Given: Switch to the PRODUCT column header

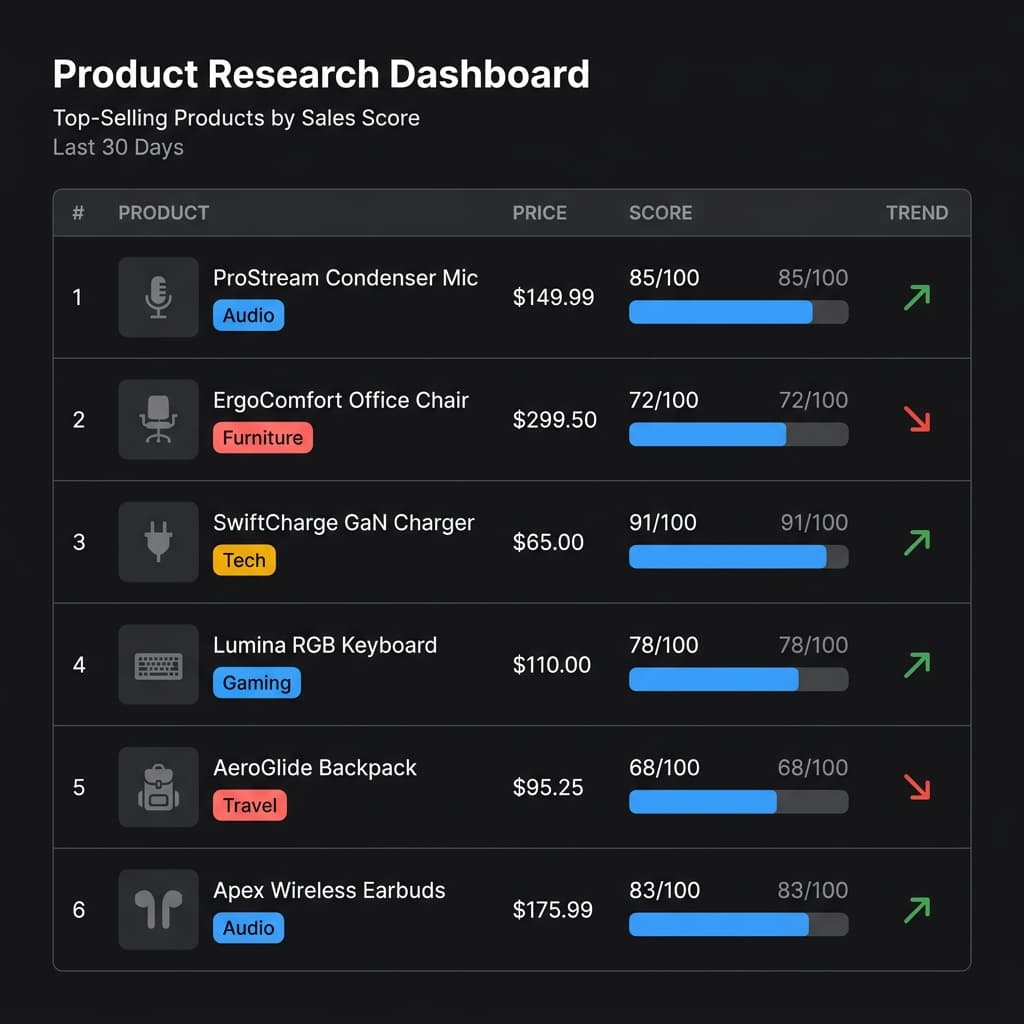Looking at the screenshot, I should click(163, 213).
